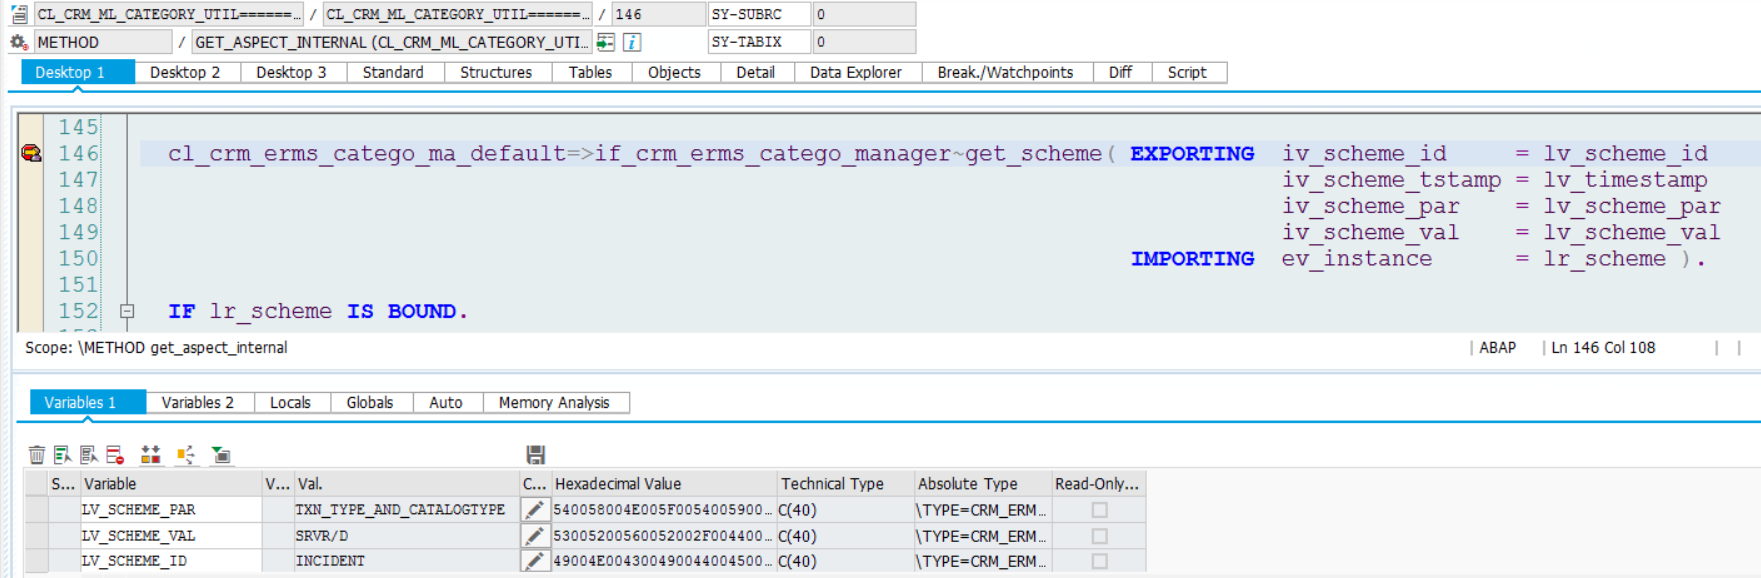Click lv_timestamp in the code editor
The width and height of the screenshot is (1761, 578).
pyautogui.click(x=1625, y=180)
